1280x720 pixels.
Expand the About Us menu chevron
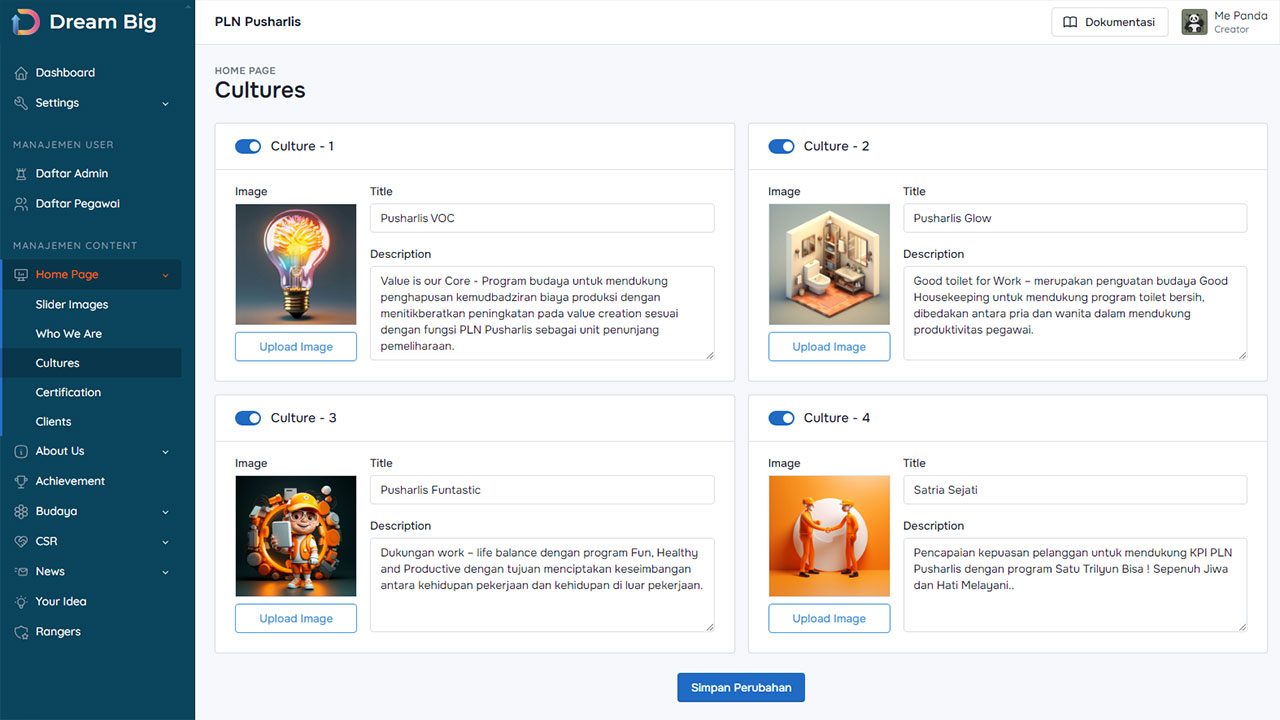point(166,452)
